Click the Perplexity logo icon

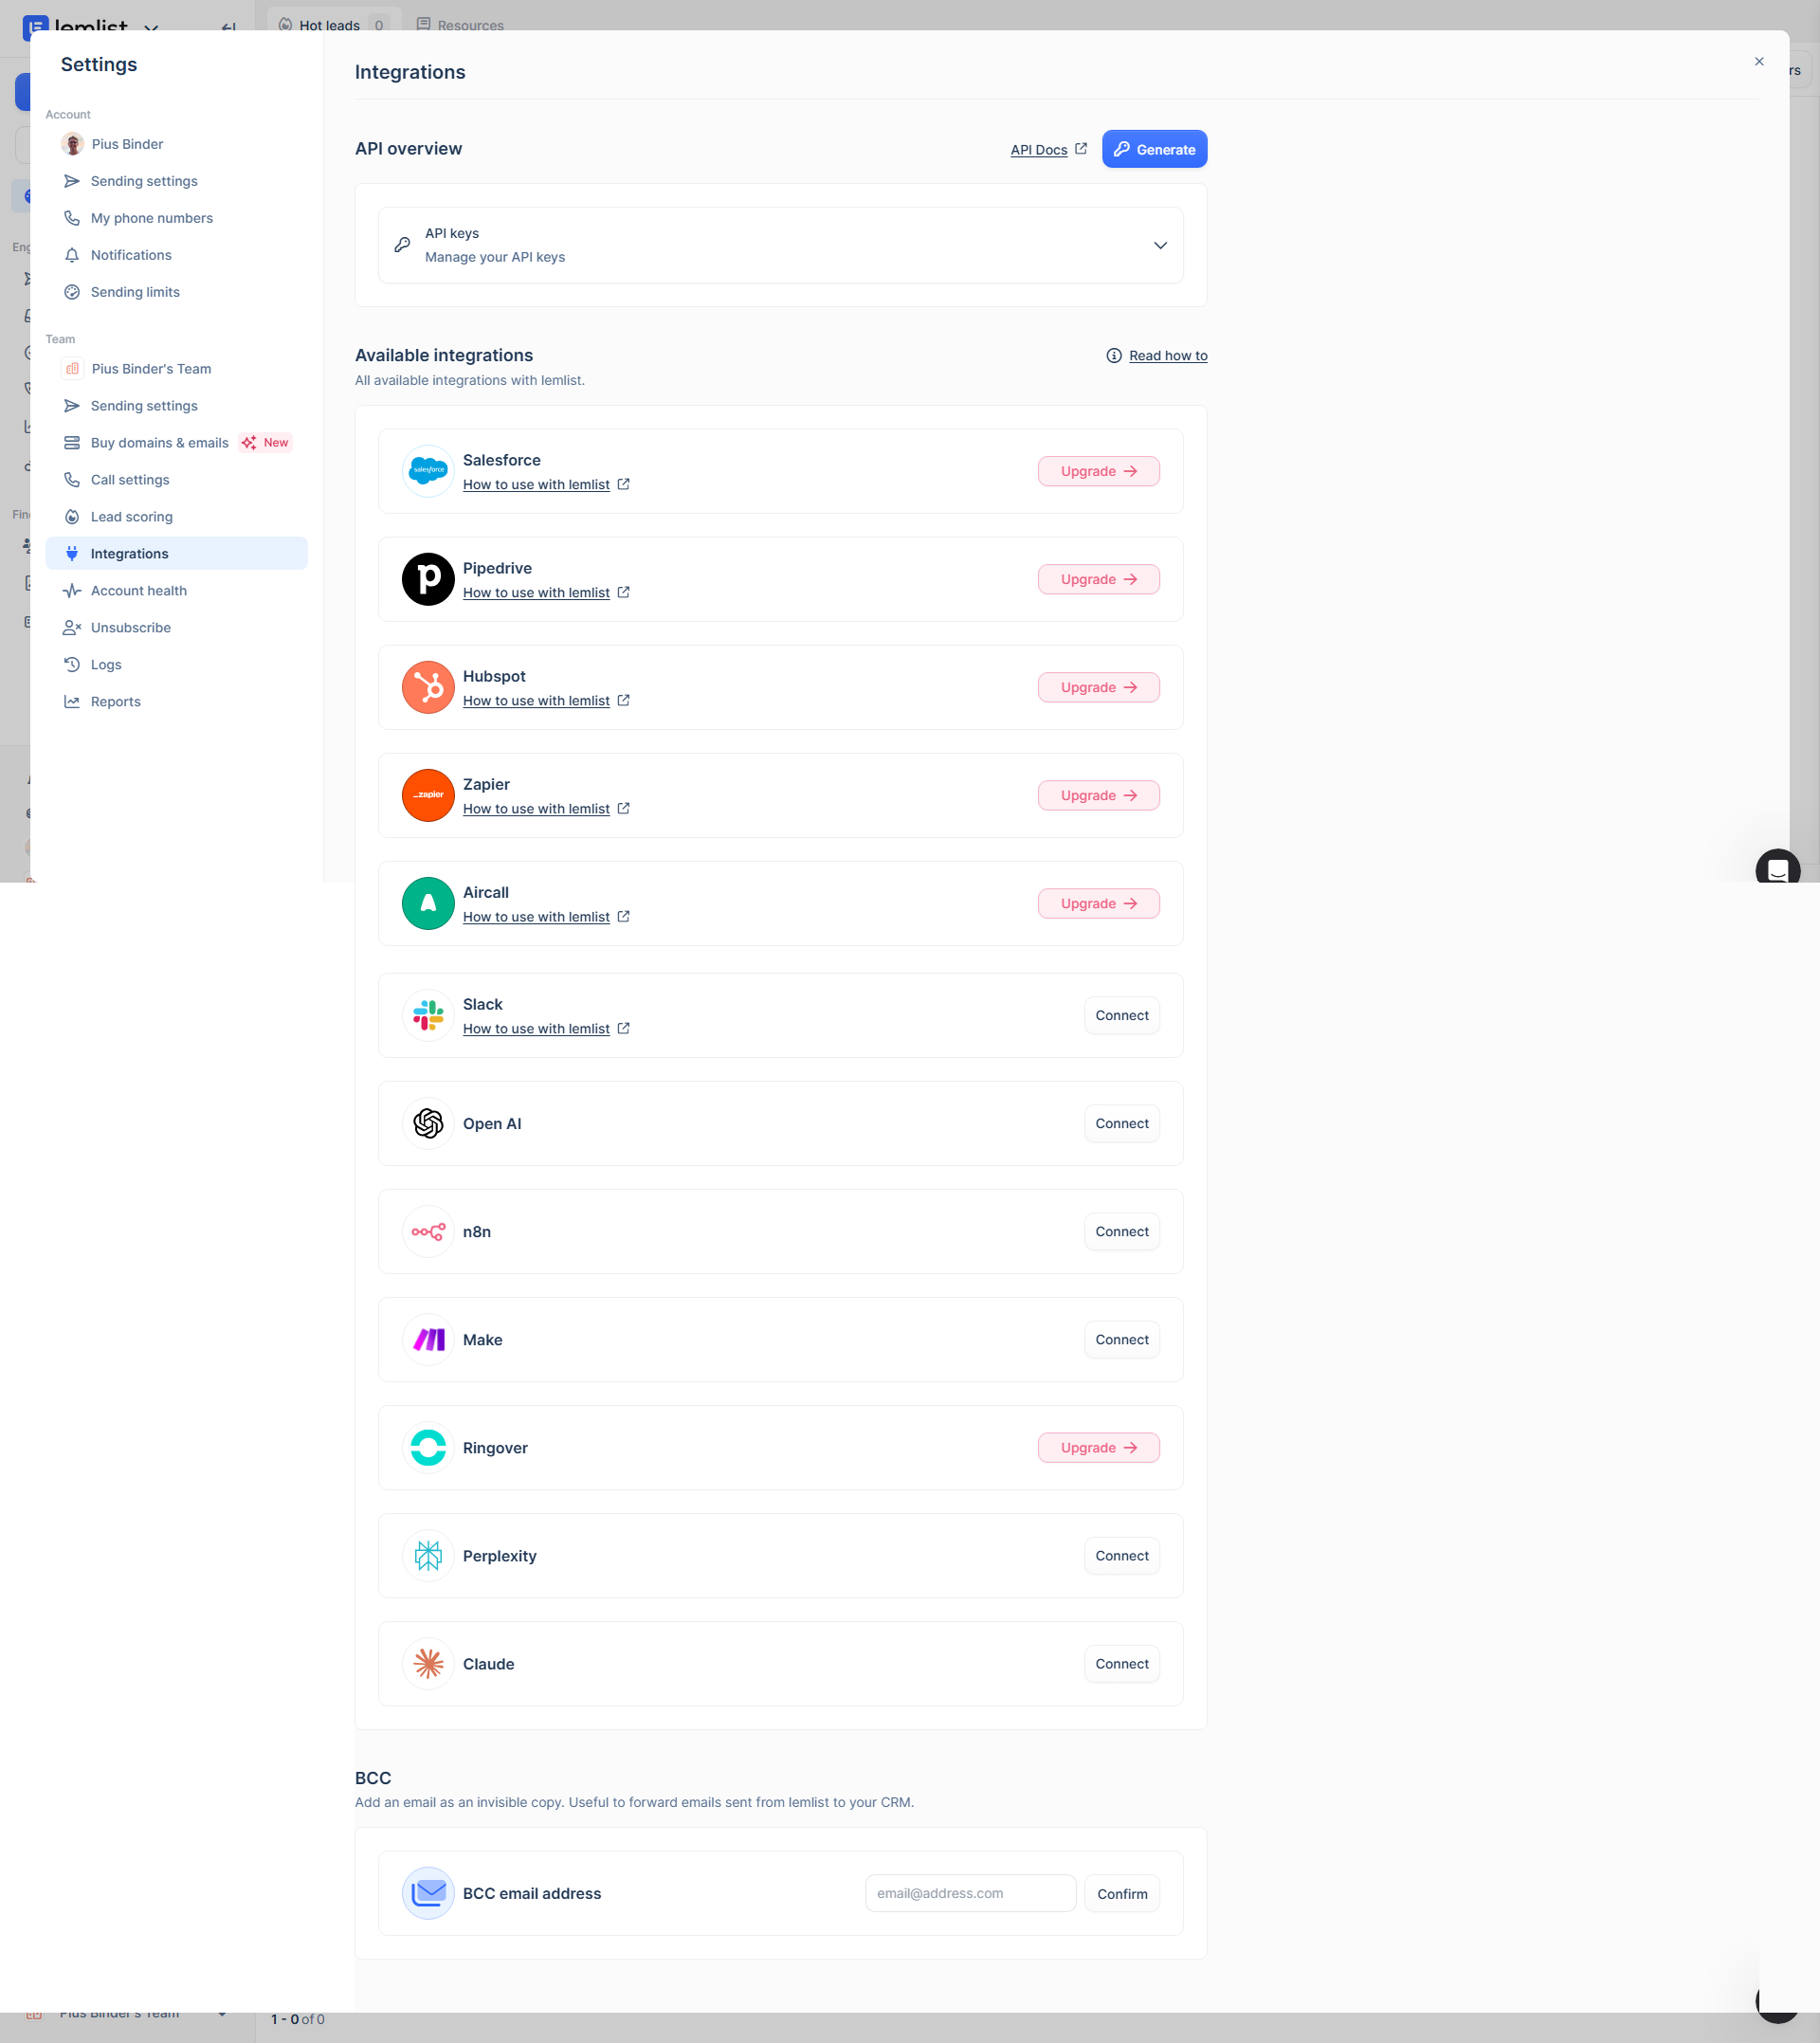(428, 1555)
